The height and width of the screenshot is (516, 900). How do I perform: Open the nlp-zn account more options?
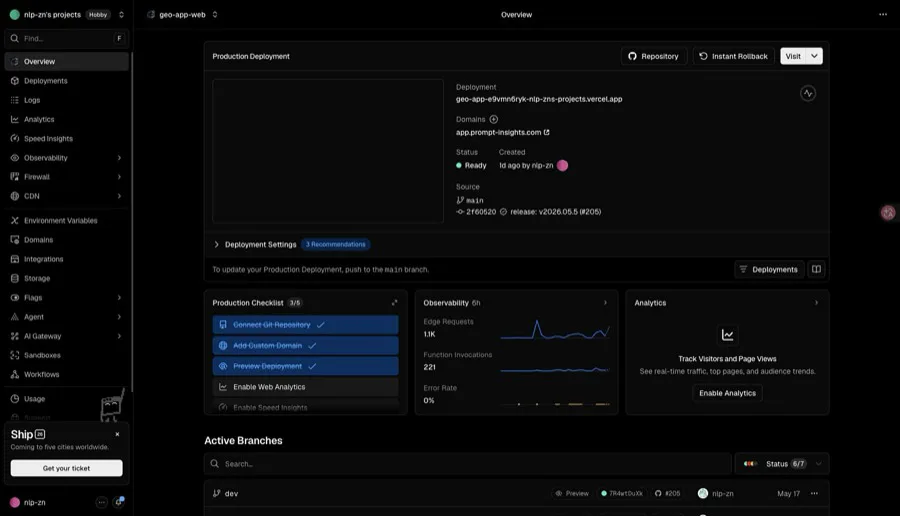102,502
